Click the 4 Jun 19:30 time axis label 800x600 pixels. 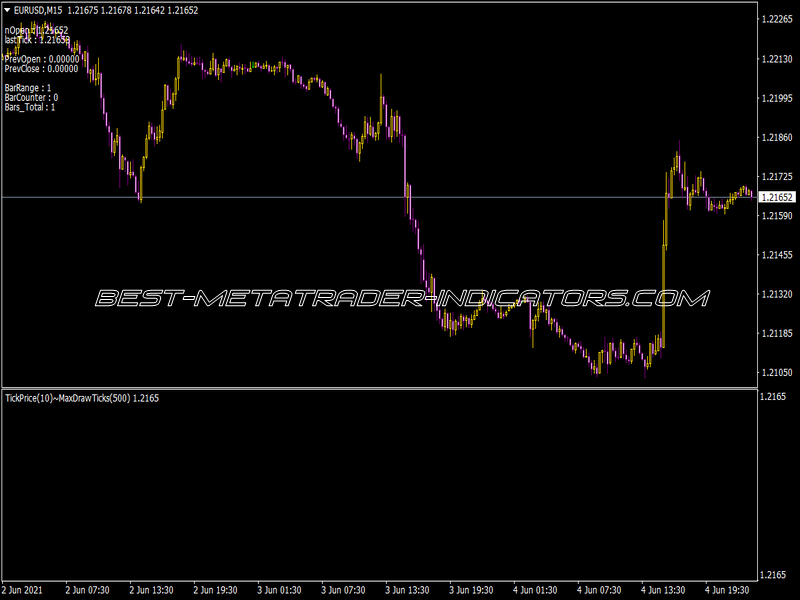(x=727, y=590)
